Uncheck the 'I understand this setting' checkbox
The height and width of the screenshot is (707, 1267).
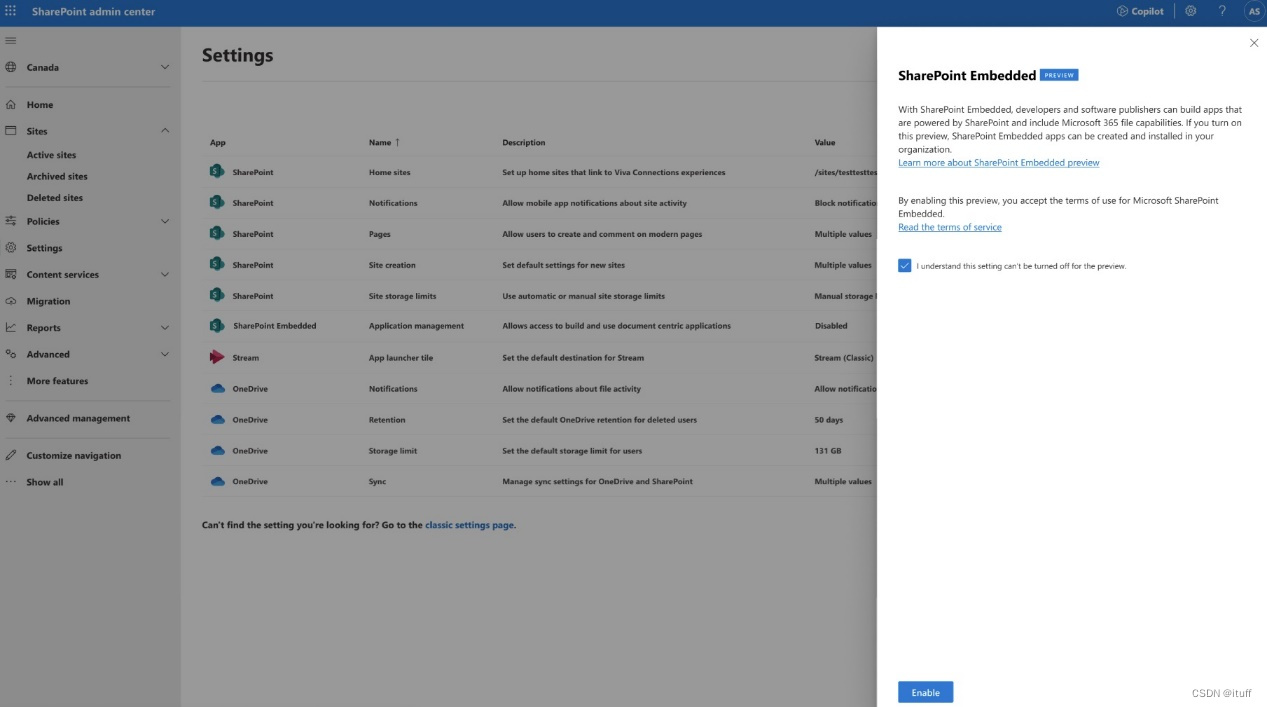coord(905,266)
